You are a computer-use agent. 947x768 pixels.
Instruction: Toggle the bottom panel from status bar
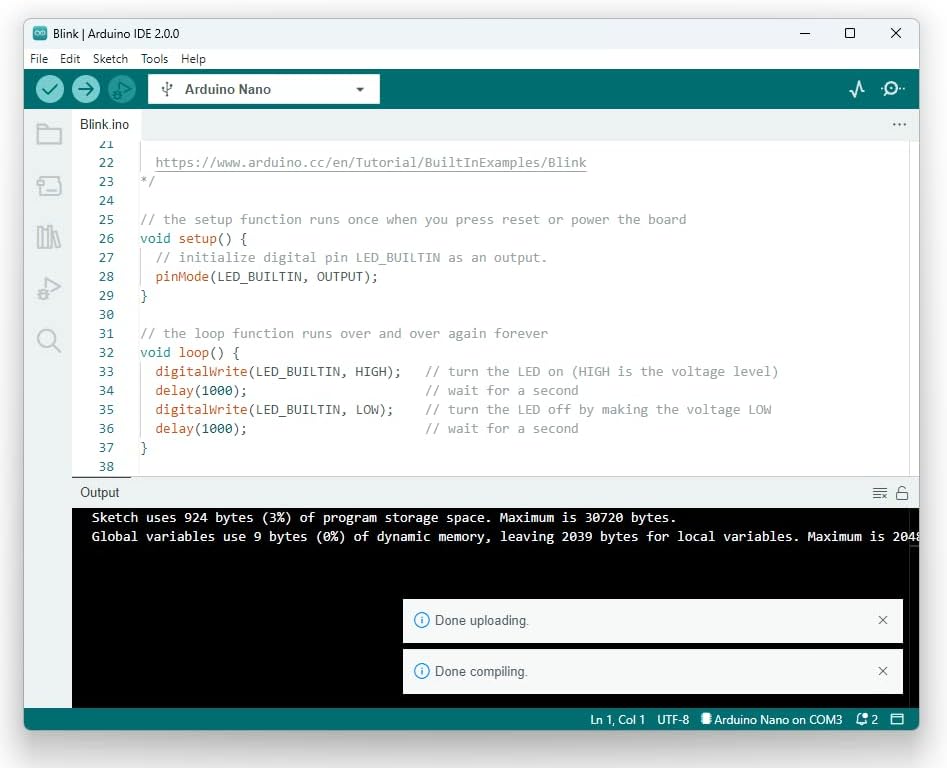point(897,719)
